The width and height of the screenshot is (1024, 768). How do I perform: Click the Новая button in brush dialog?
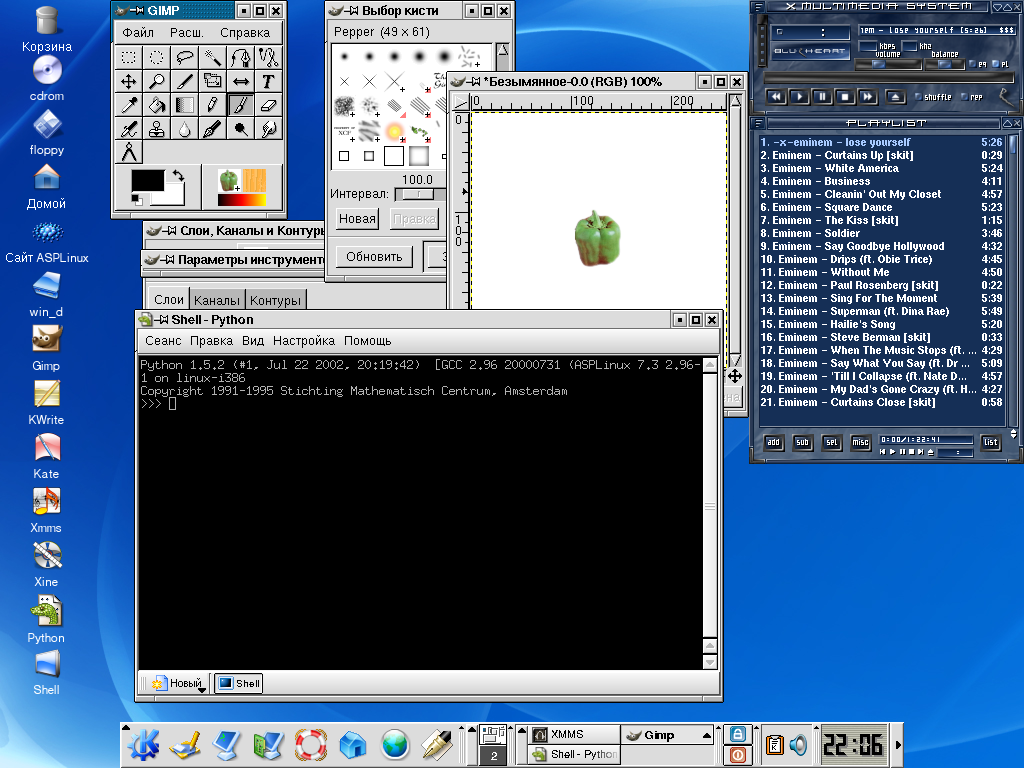[357, 219]
